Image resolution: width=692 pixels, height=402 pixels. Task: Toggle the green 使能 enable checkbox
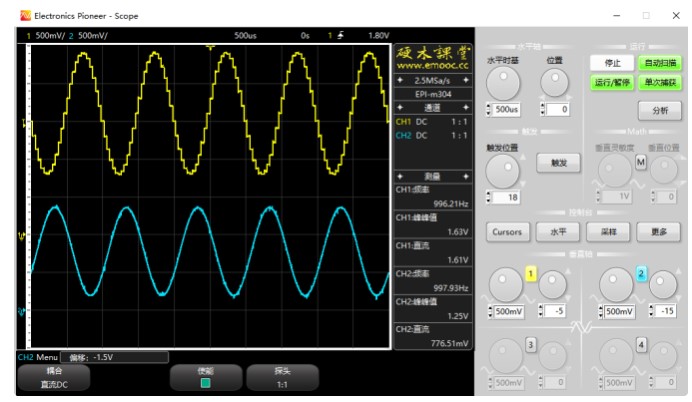[205, 383]
